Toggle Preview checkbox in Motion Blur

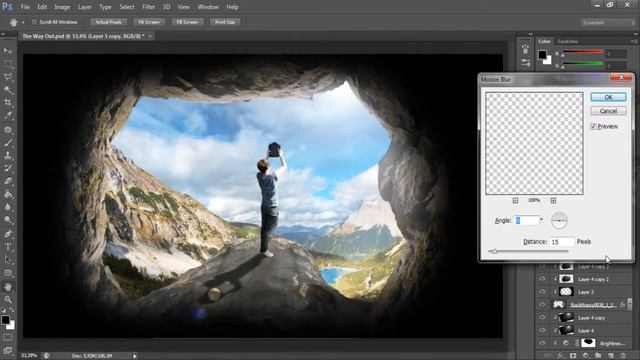[x=593, y=127]
